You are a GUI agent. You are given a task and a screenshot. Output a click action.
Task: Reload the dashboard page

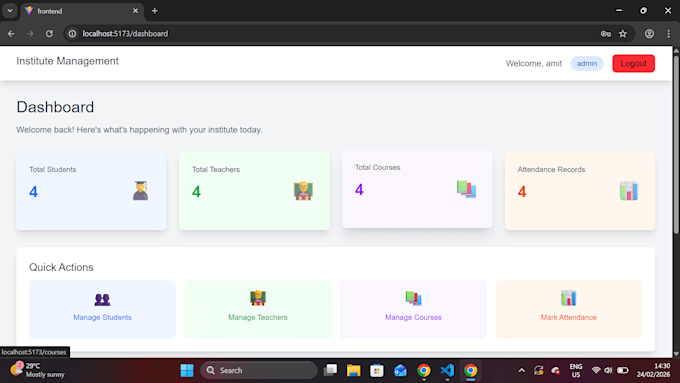coord(49,33)
